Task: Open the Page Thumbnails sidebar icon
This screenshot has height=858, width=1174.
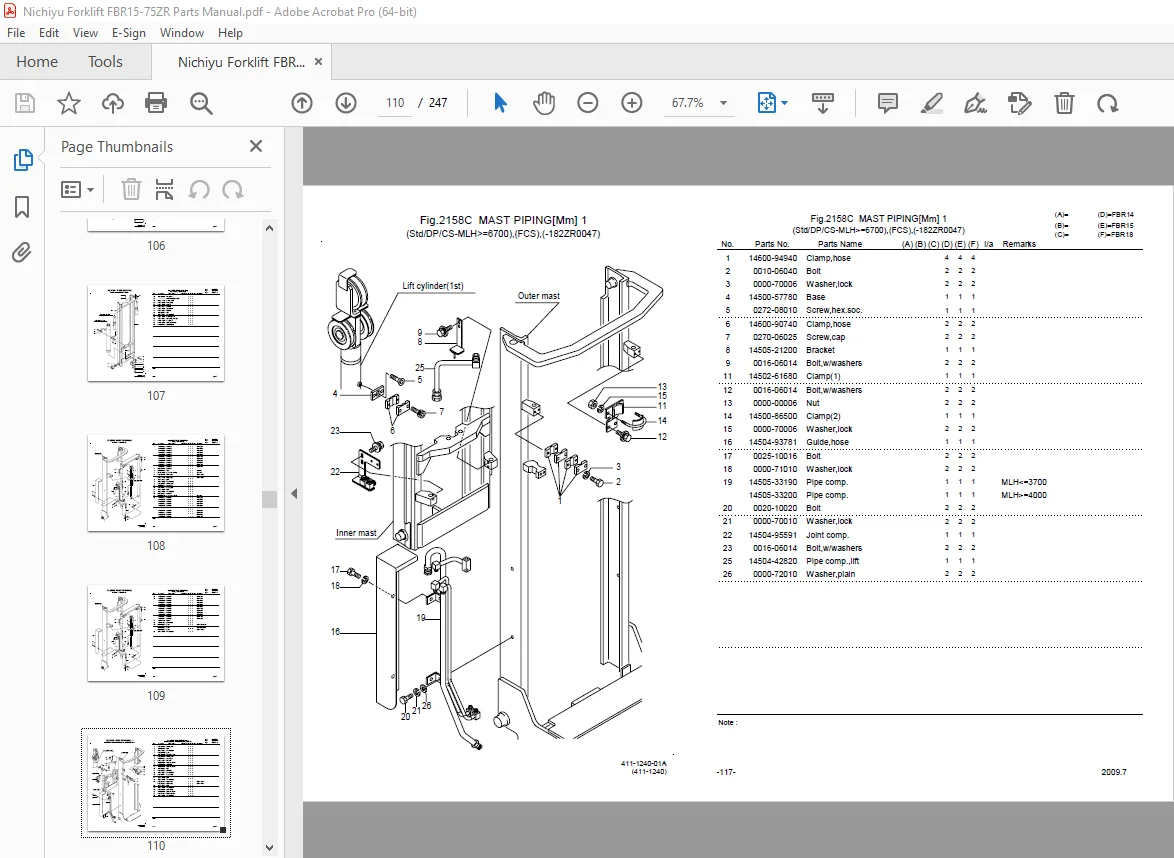Action: (x=23, y=159)
